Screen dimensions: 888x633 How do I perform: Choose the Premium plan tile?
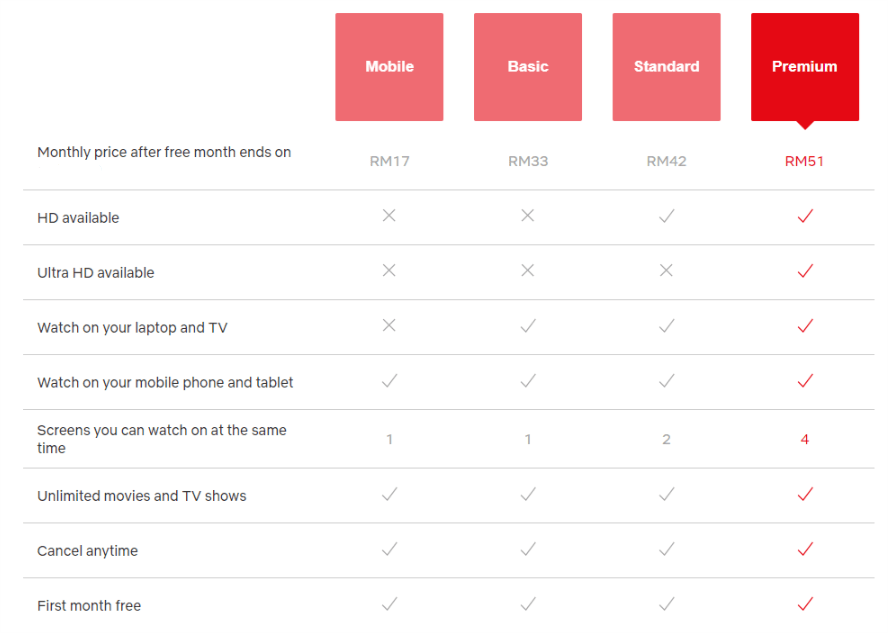click(805, 67)
